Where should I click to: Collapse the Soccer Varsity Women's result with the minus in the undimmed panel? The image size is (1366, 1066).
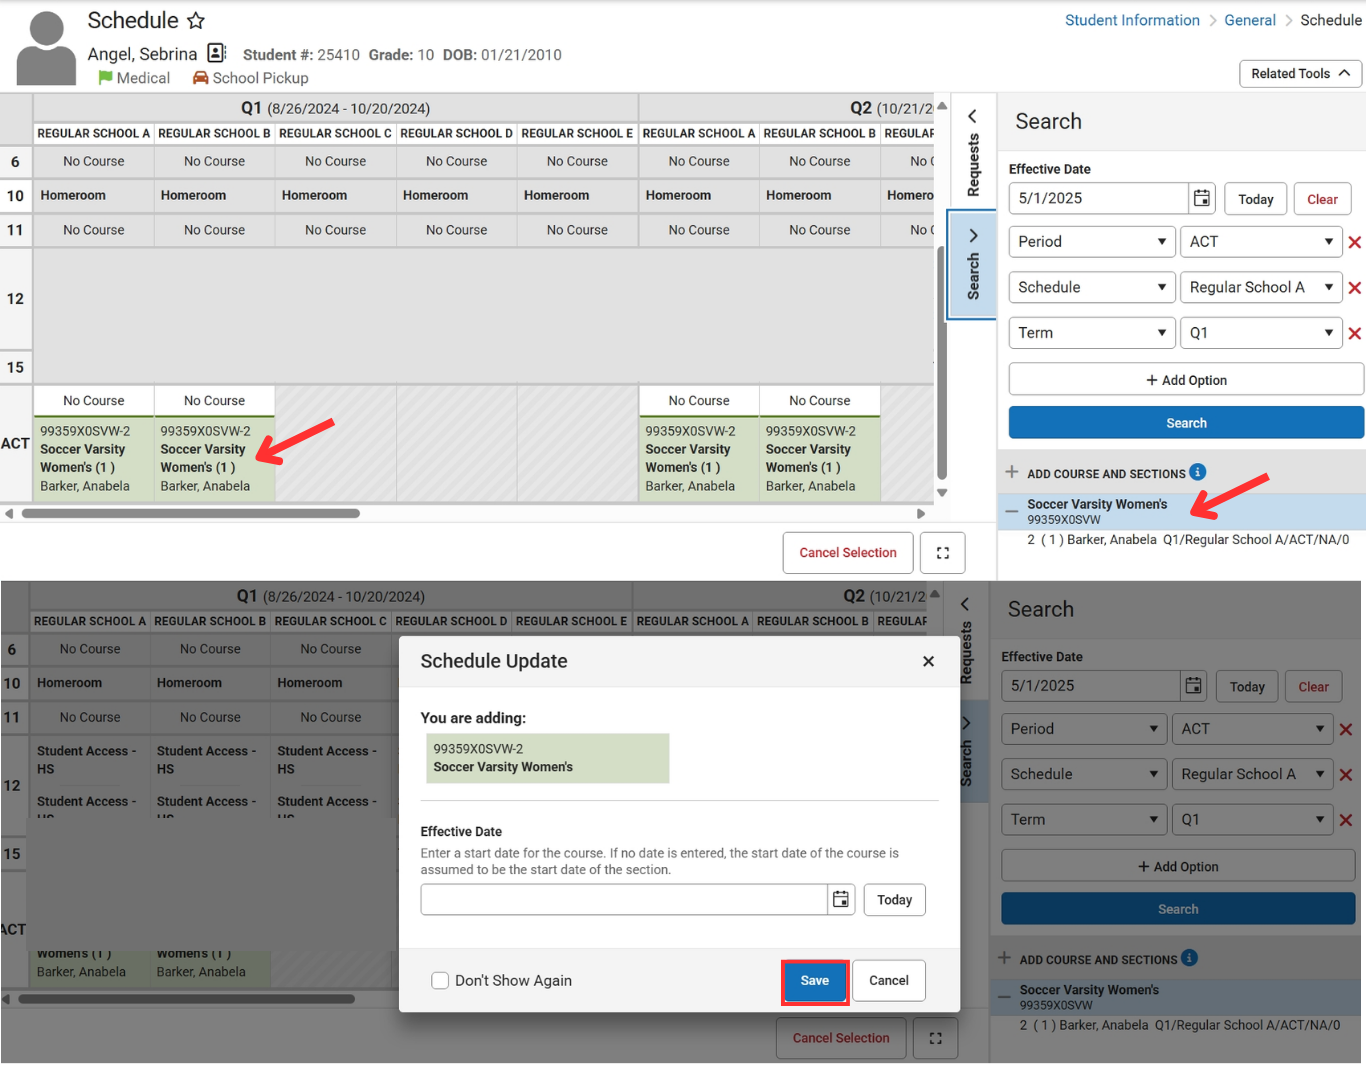[x=1012, y=511]
